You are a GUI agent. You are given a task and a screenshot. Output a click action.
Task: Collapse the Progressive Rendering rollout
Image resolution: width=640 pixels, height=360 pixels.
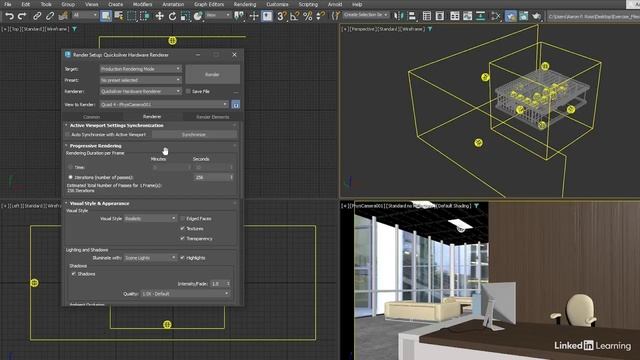pos(96,146)
